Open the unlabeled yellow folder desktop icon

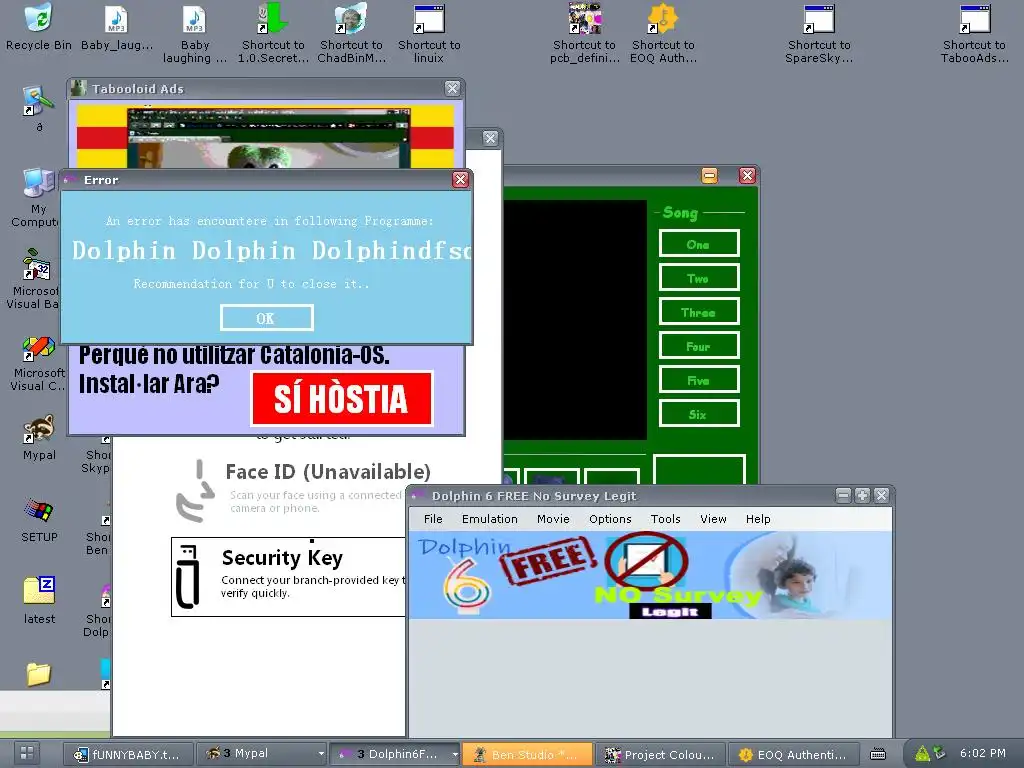(39, 674)
